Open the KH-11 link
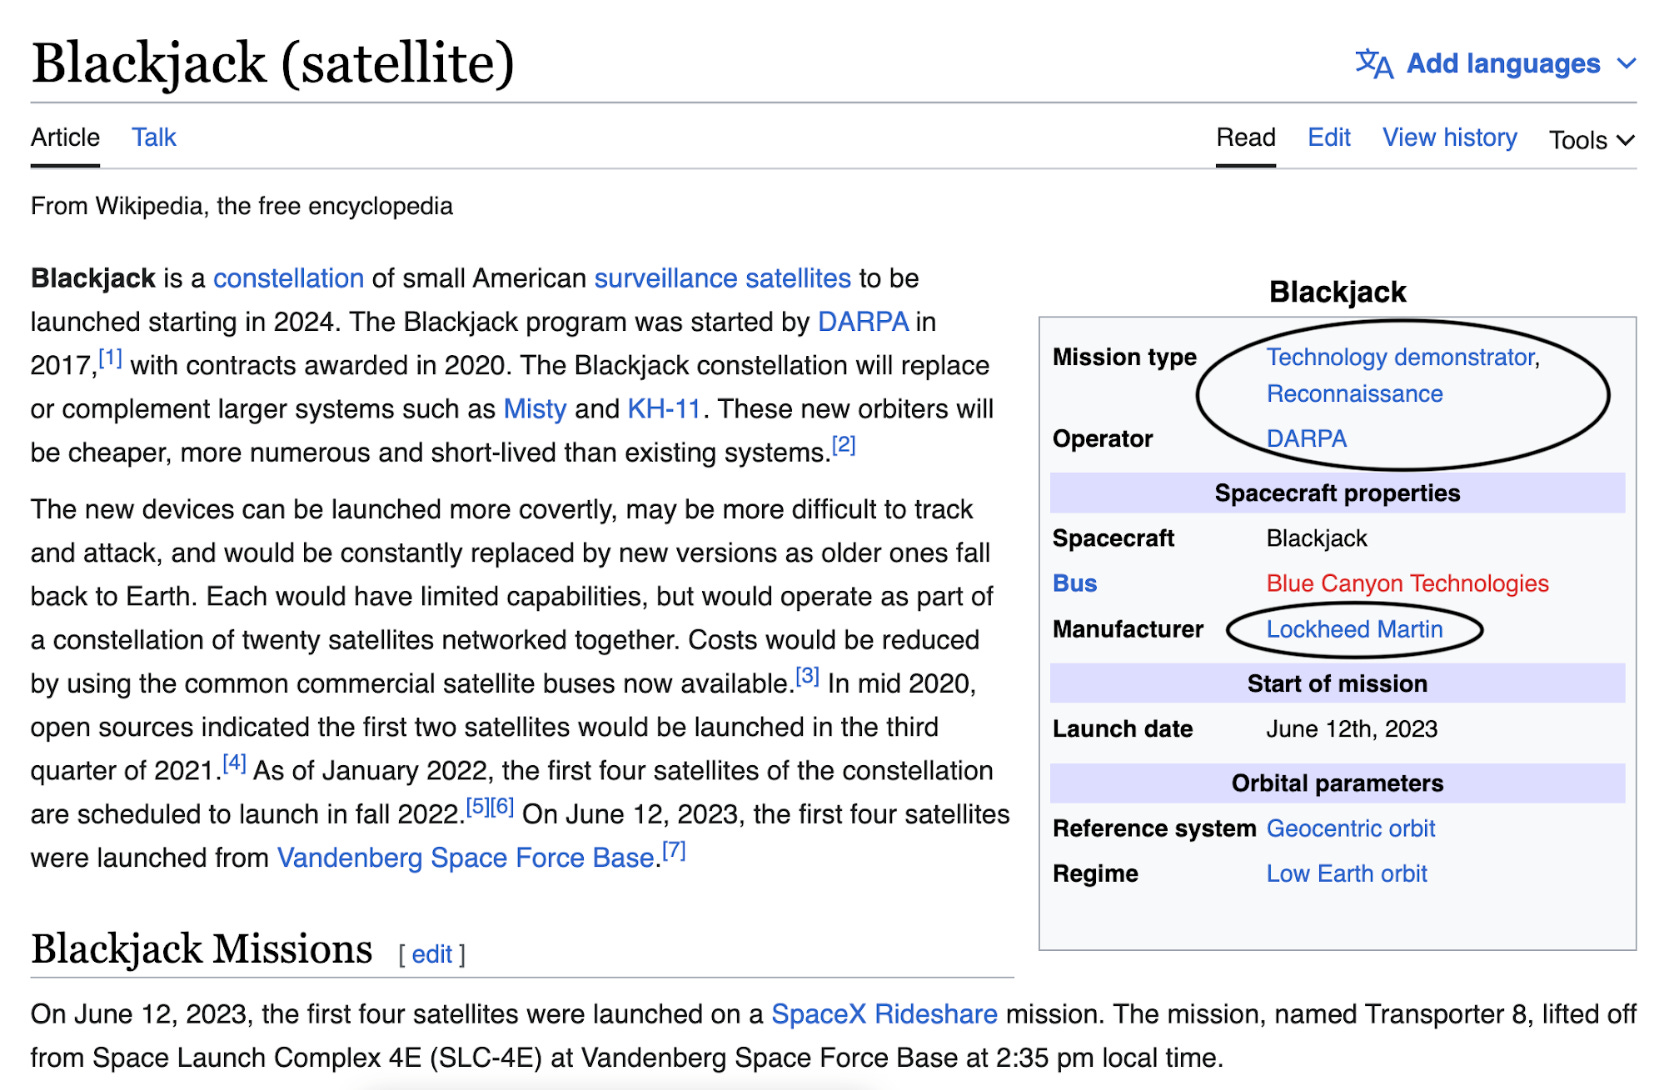The width and height of the screenshot is (1664, 1090). pyautogui.click(x=664, y=409)
